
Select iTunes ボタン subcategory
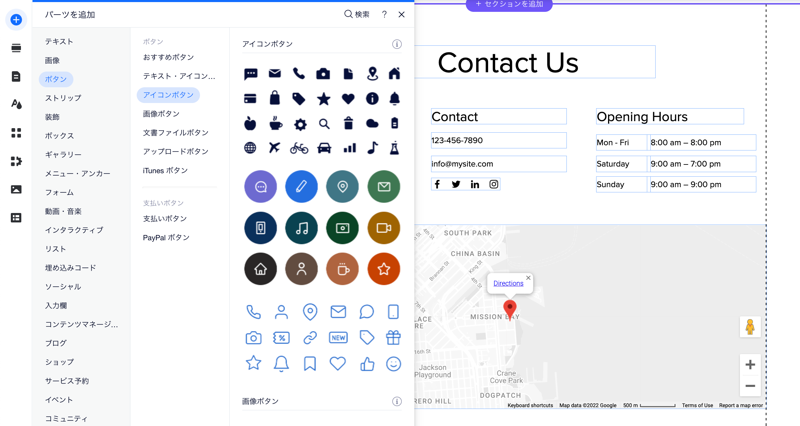point(165,170)
